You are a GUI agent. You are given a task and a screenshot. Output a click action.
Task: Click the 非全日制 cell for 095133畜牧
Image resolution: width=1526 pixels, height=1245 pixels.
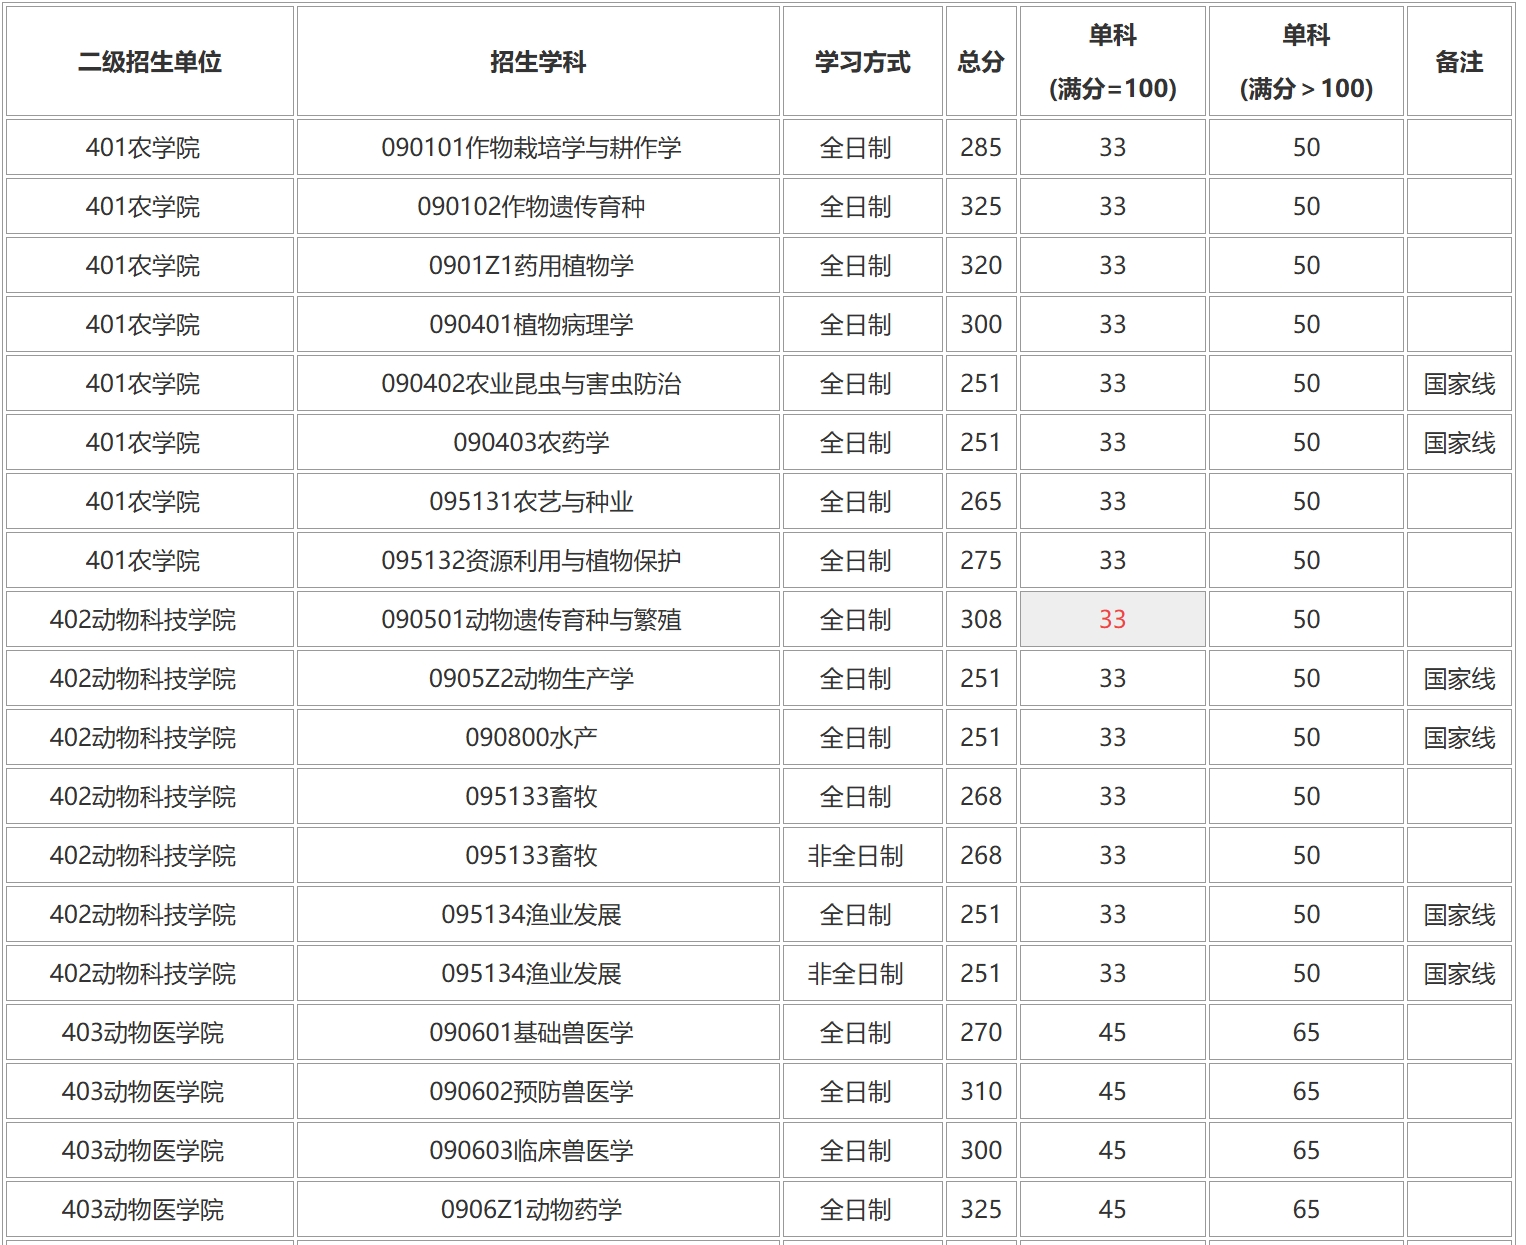click(861, 855)
